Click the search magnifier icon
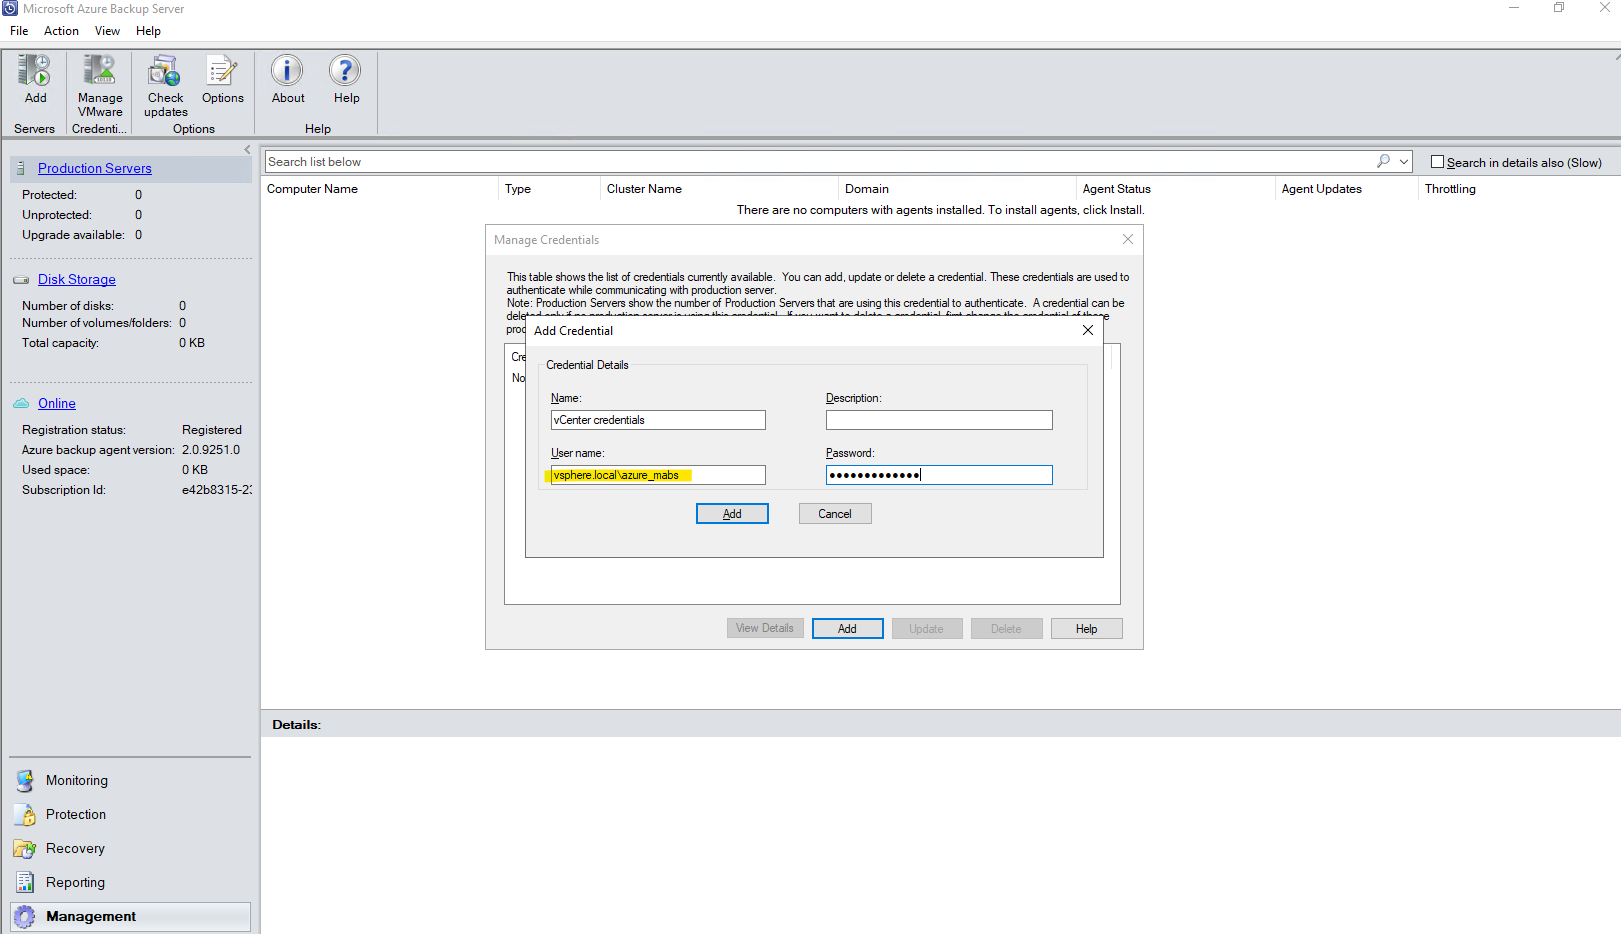Viewport: 1621px width, 934px height. pyautogui.click(x=1383, y=161)
